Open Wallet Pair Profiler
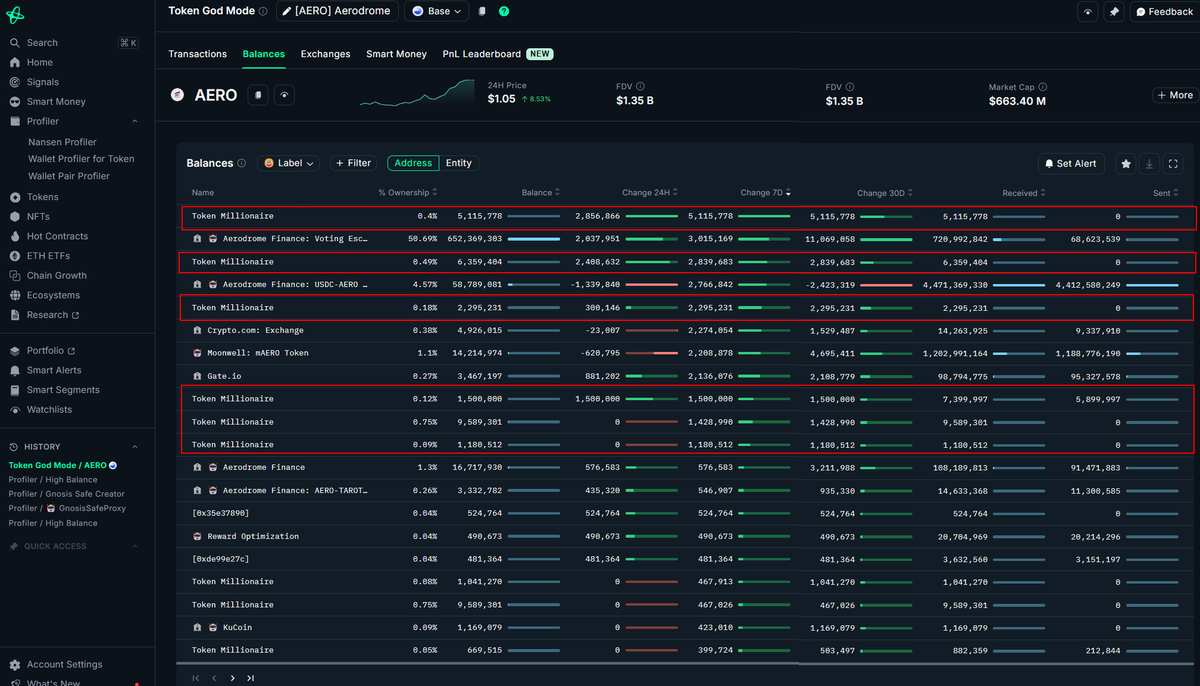The image size is (1200, 686). 69,176
